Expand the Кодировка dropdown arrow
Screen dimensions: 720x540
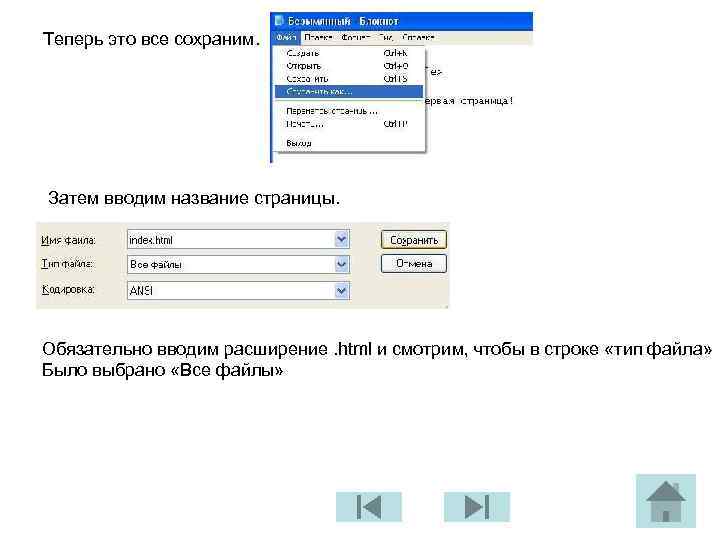(x=341, y=291)
